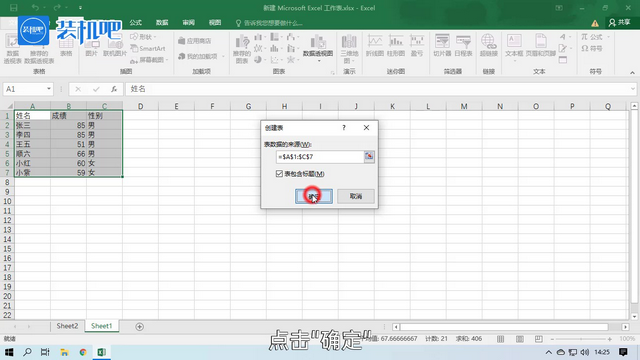Click zoom out minus on the zoom slider
Image resolution: width=640 pixels, height=360 pixels.
click(552, 339)
